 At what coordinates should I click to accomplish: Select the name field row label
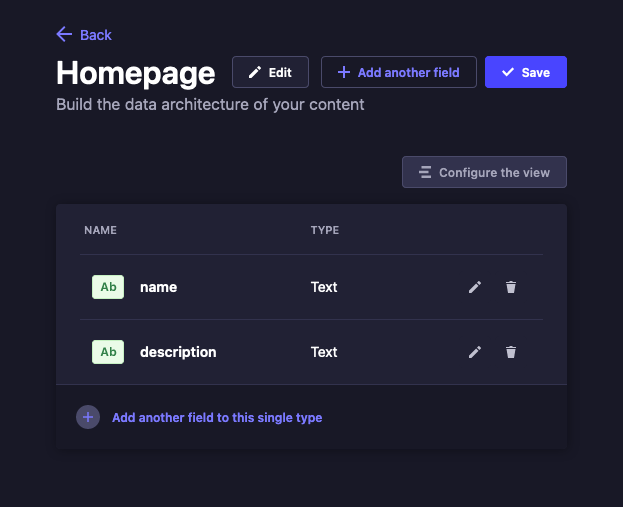click(158, 287)
